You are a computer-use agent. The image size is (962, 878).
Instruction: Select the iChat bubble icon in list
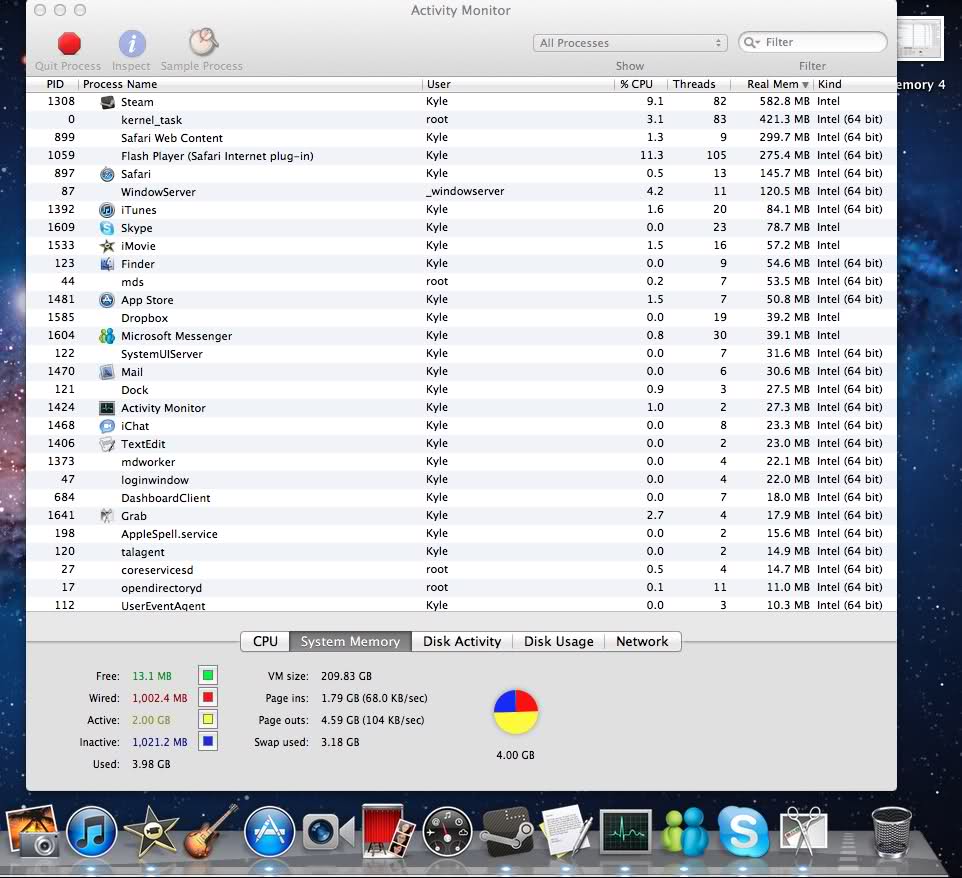coord(107,426)
